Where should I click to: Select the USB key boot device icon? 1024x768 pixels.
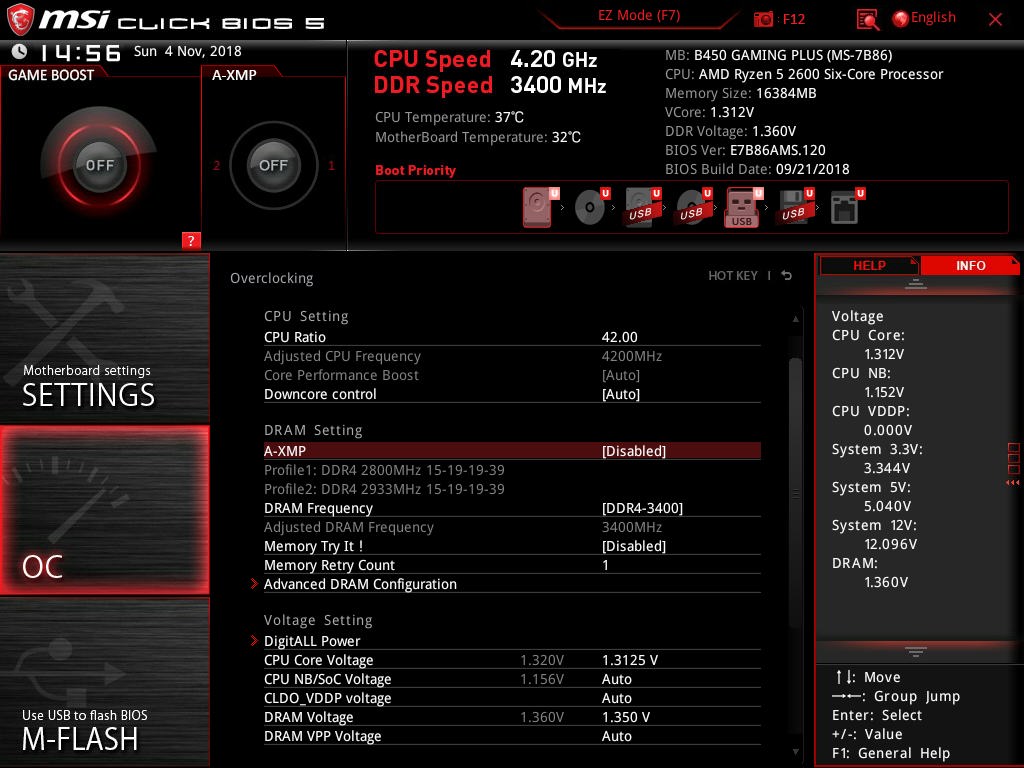coord(743,207)
